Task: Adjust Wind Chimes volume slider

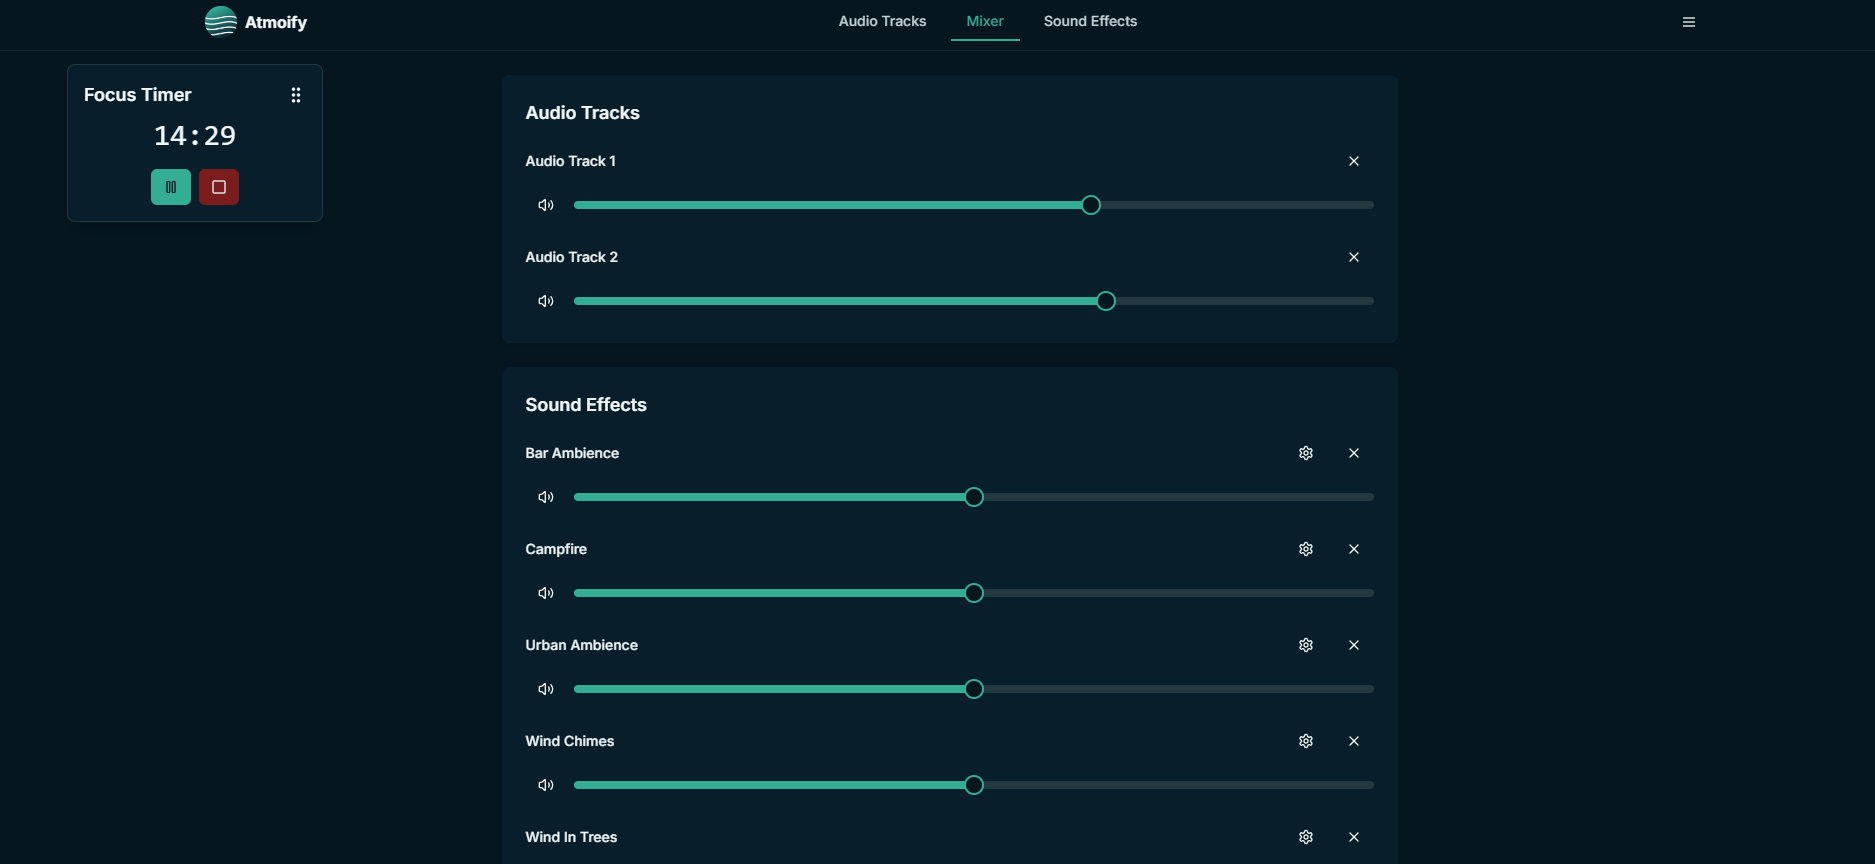Action: point(974,785)
